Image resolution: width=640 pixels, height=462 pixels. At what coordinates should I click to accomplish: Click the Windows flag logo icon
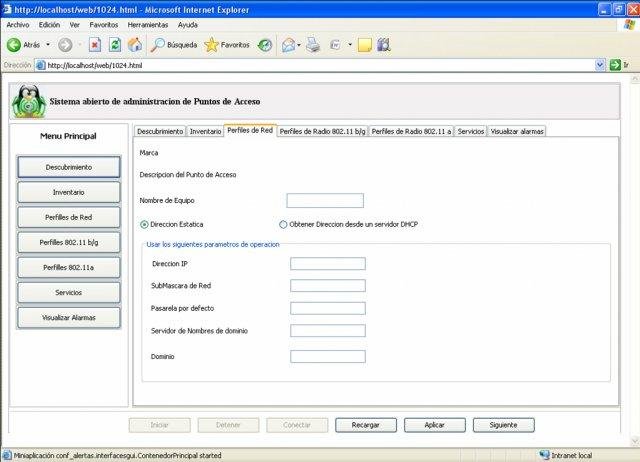pyautogui.click(x=629, y=24)
